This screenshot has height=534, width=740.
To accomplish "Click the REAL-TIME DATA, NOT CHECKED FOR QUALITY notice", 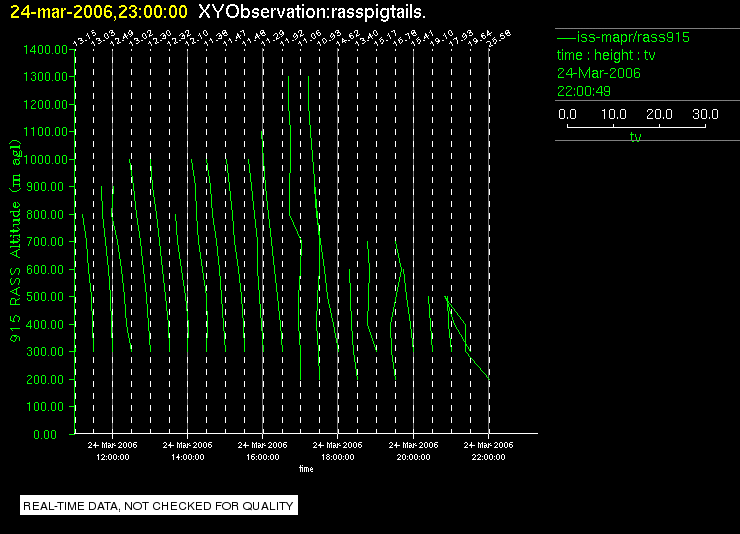I will click(x=159, y=506).
